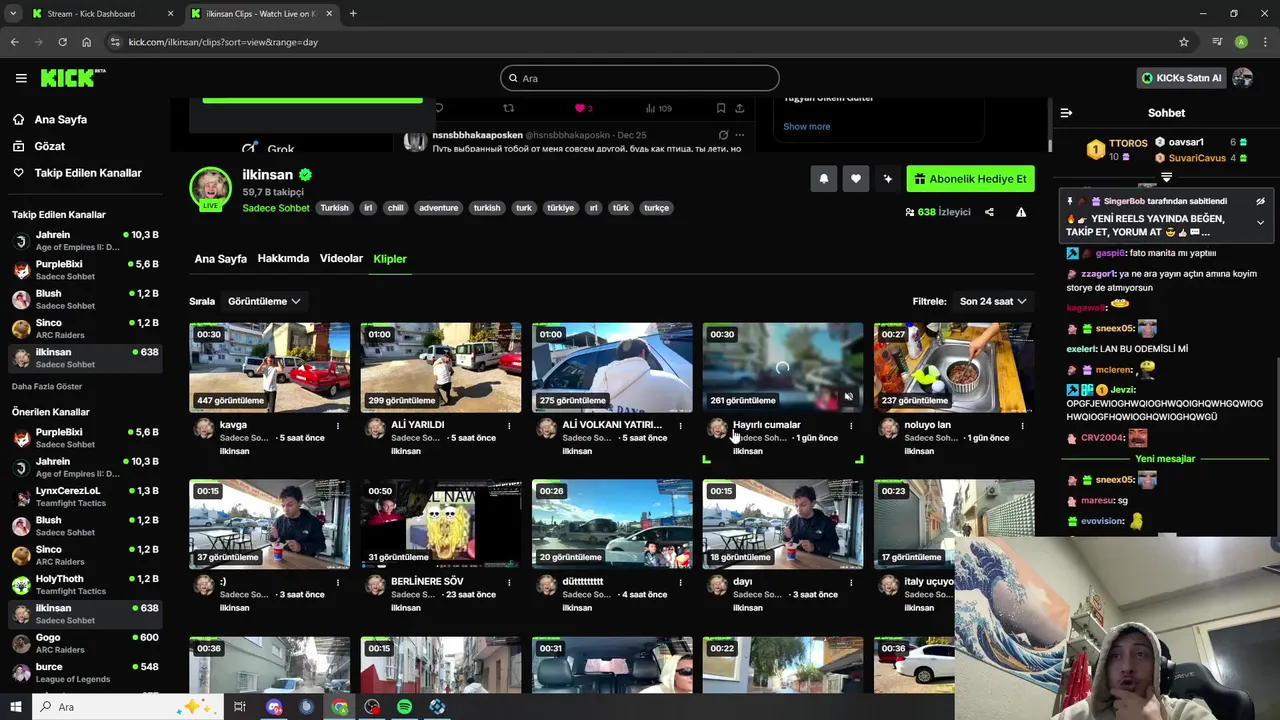Click Yeni mesajlar divider in chat
This screenshot has height=720, width=1280.
(1165, 459)
